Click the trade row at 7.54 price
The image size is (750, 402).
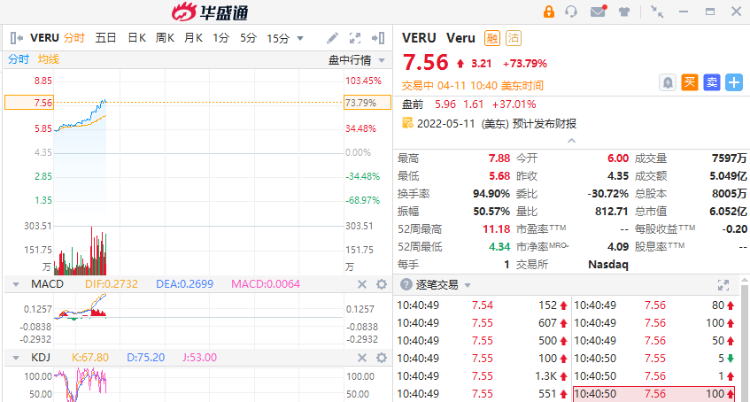pyautogui.click(x=482, y=305)
